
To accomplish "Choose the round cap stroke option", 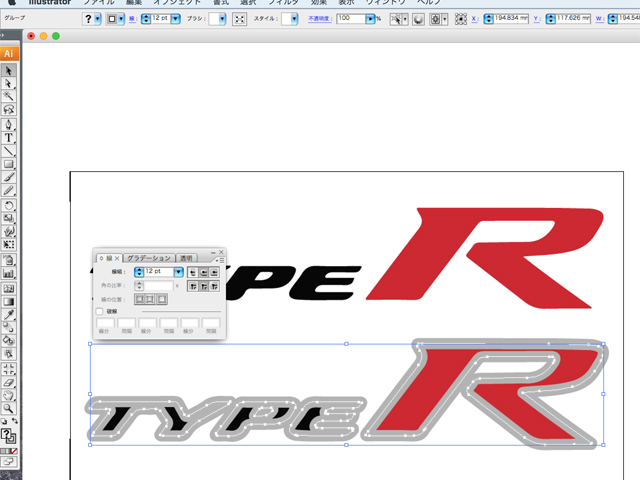I will 204,273.
